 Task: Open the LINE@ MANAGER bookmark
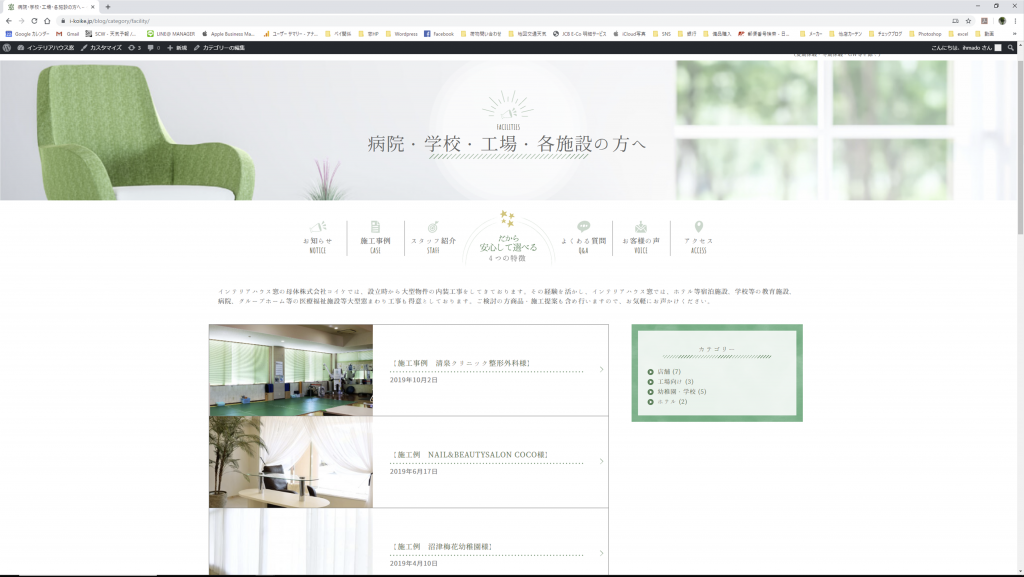coord(170,34)
